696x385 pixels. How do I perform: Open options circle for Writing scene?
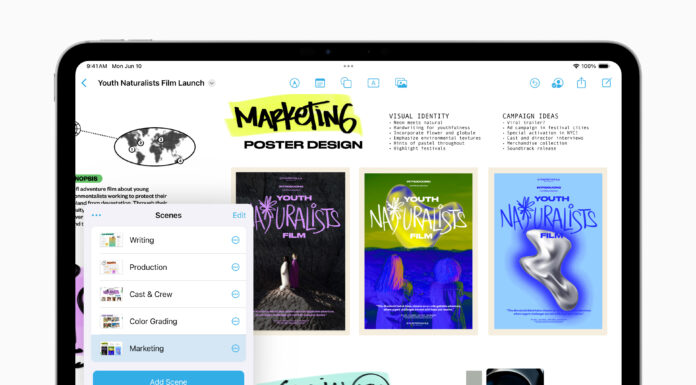pos(236,240)
